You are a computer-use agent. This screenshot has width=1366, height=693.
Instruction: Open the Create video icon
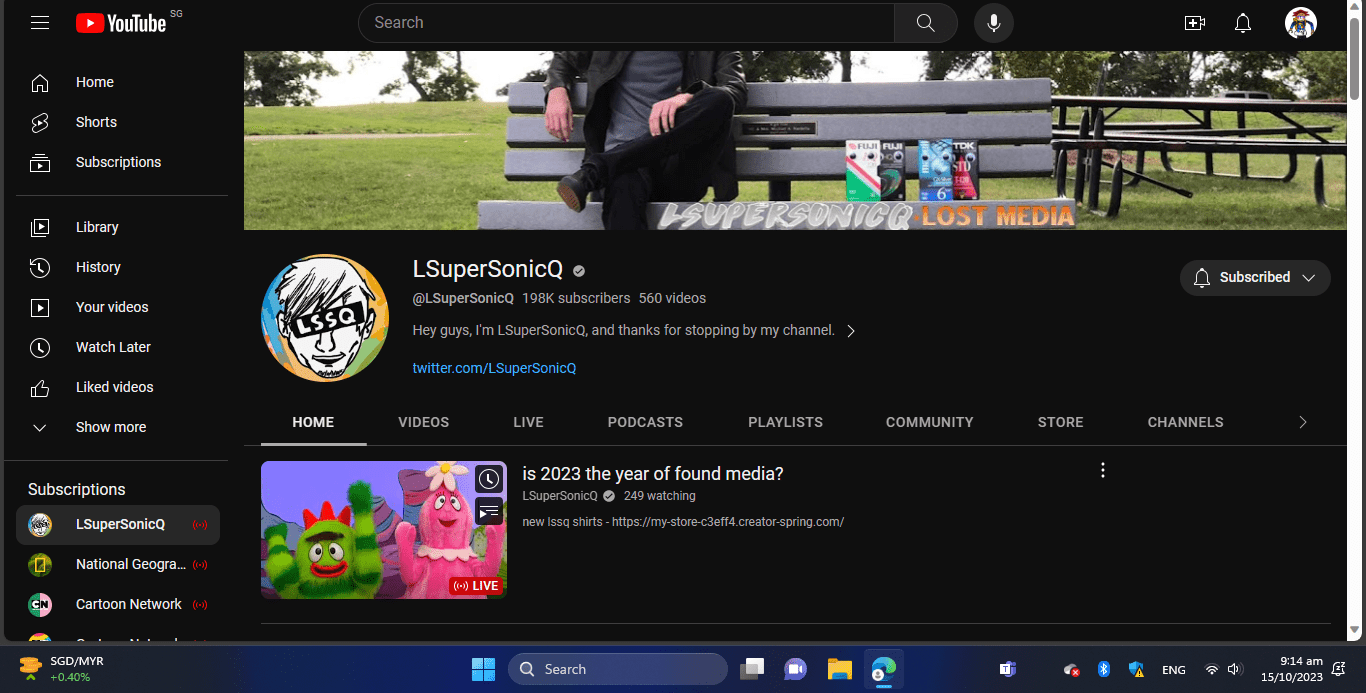(x=1194, y=23)
